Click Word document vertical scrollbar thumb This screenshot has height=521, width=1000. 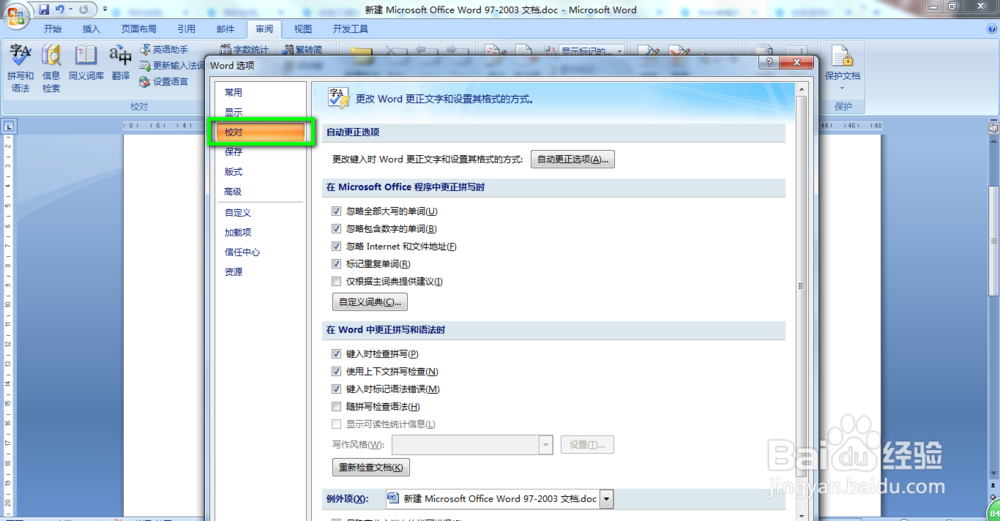coord(994,241)
